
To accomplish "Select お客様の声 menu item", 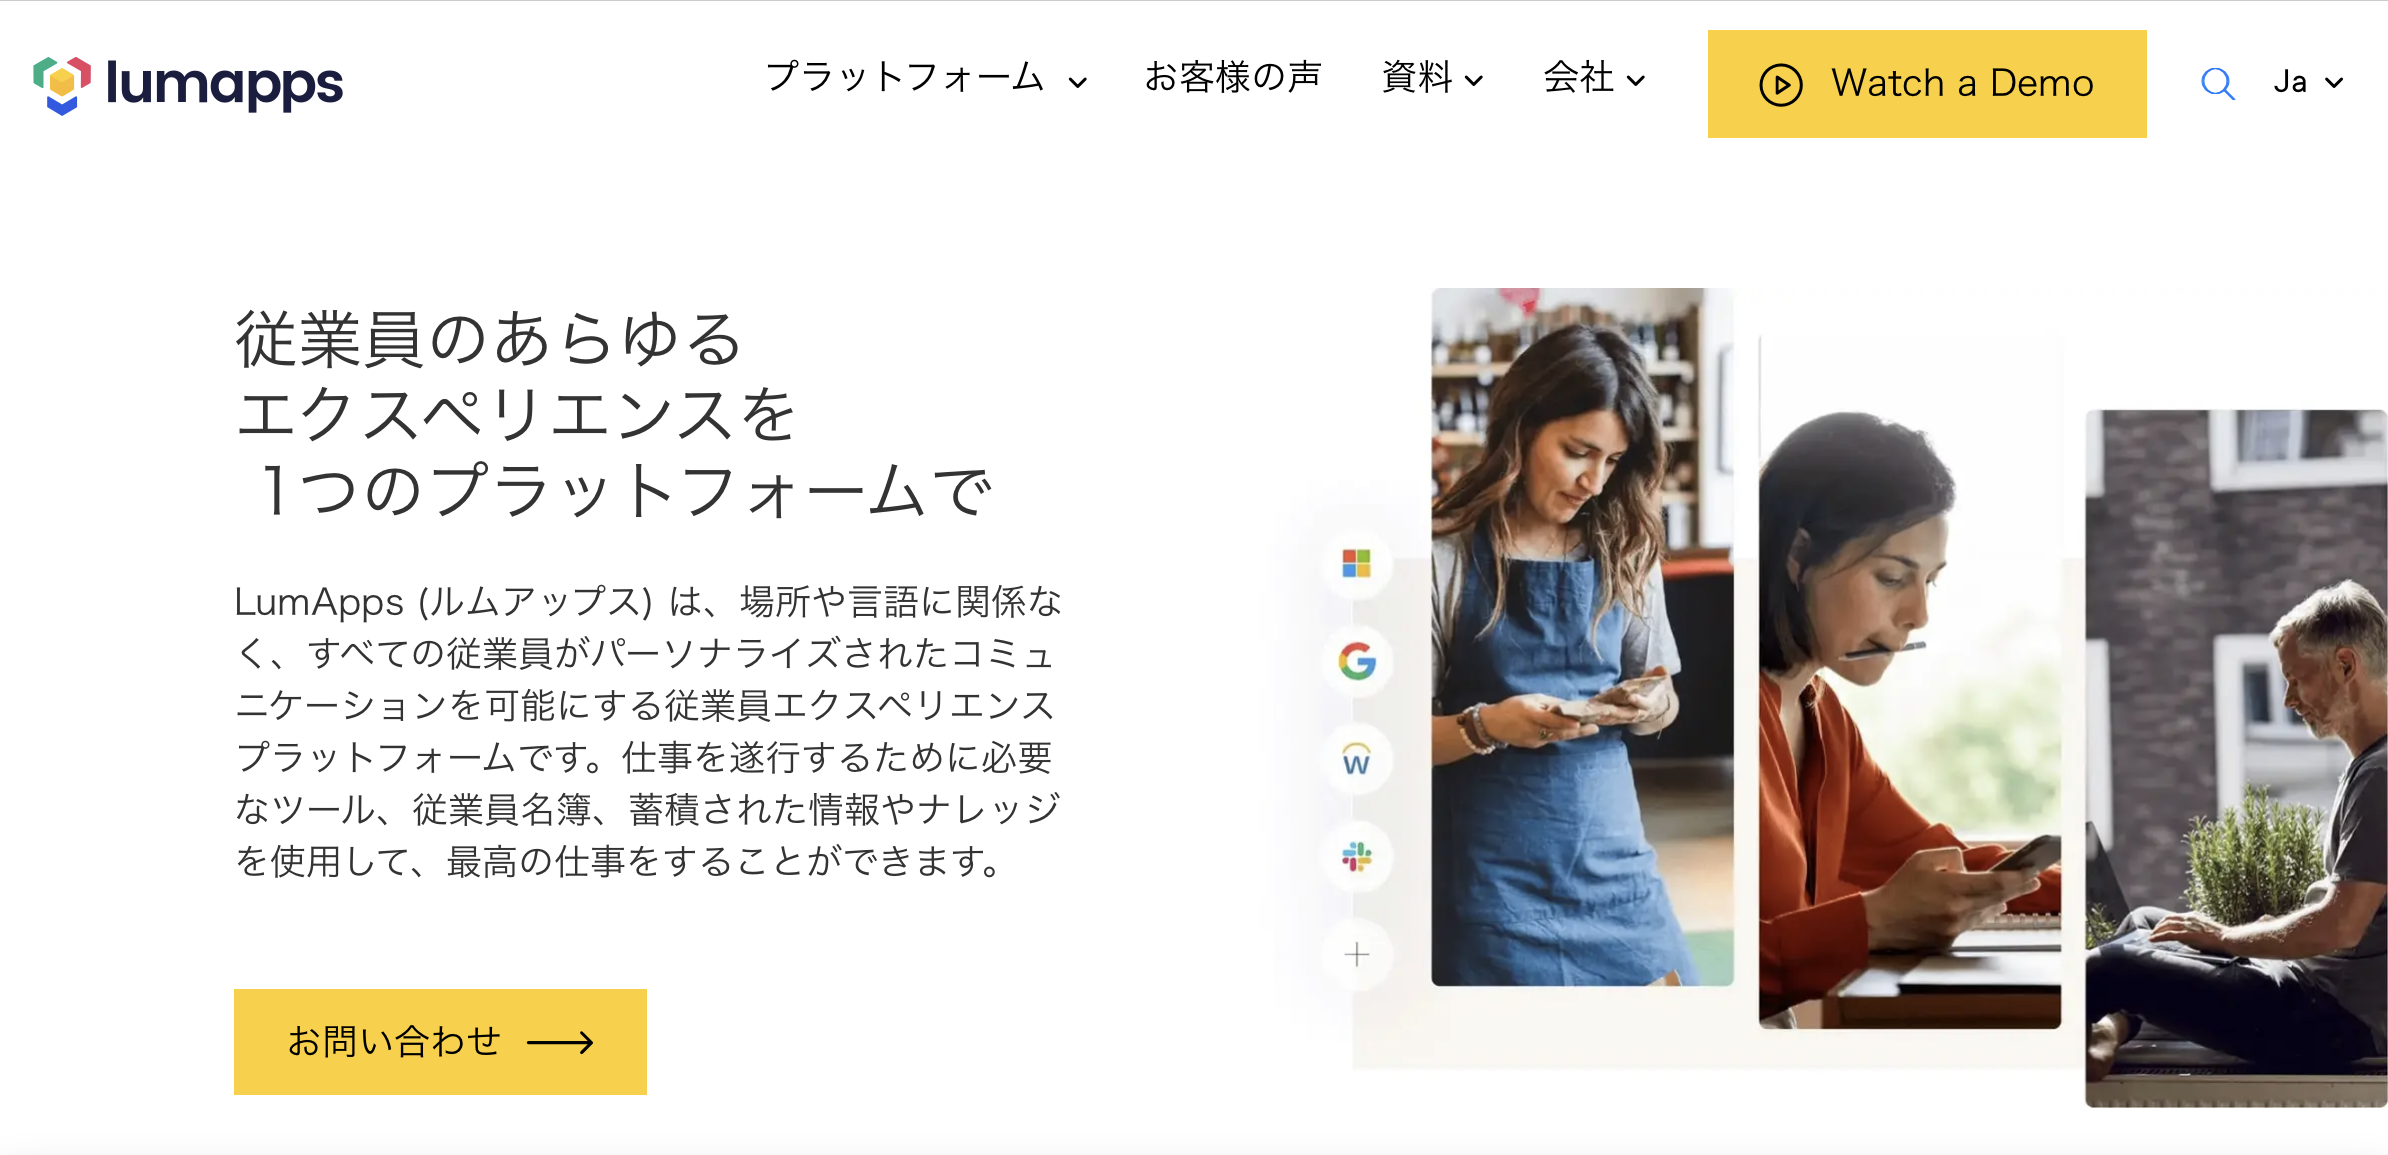I will click(1235, 81).
